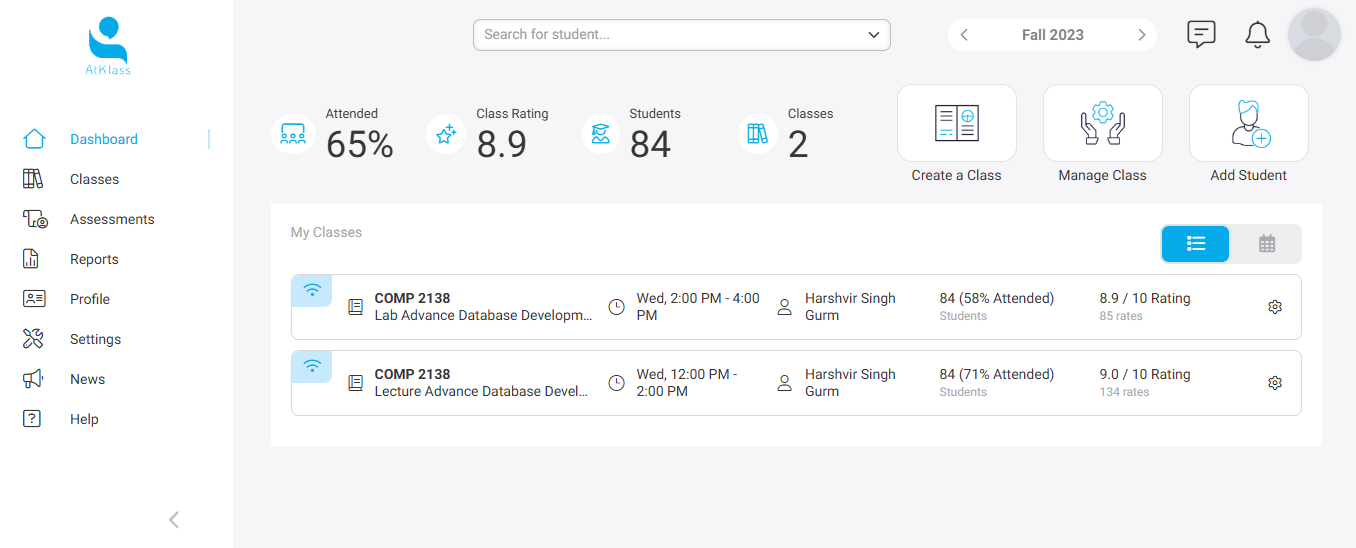Click the Add Student icon
Viewport: 1356px width, 548px height.
tap(1248, 124)
